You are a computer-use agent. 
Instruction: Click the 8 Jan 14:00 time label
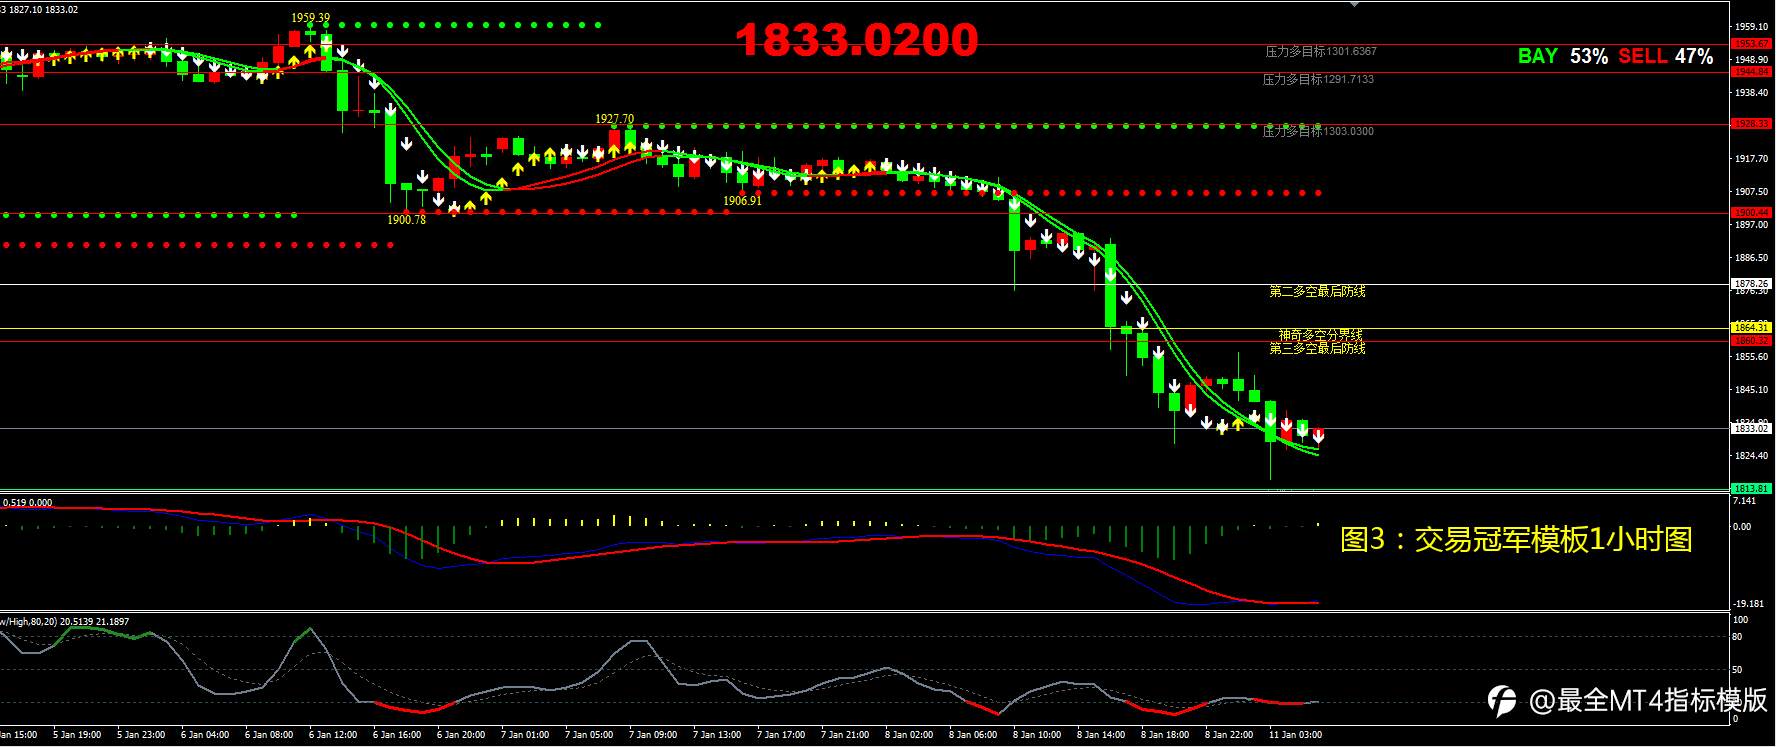click(1101, 735)
